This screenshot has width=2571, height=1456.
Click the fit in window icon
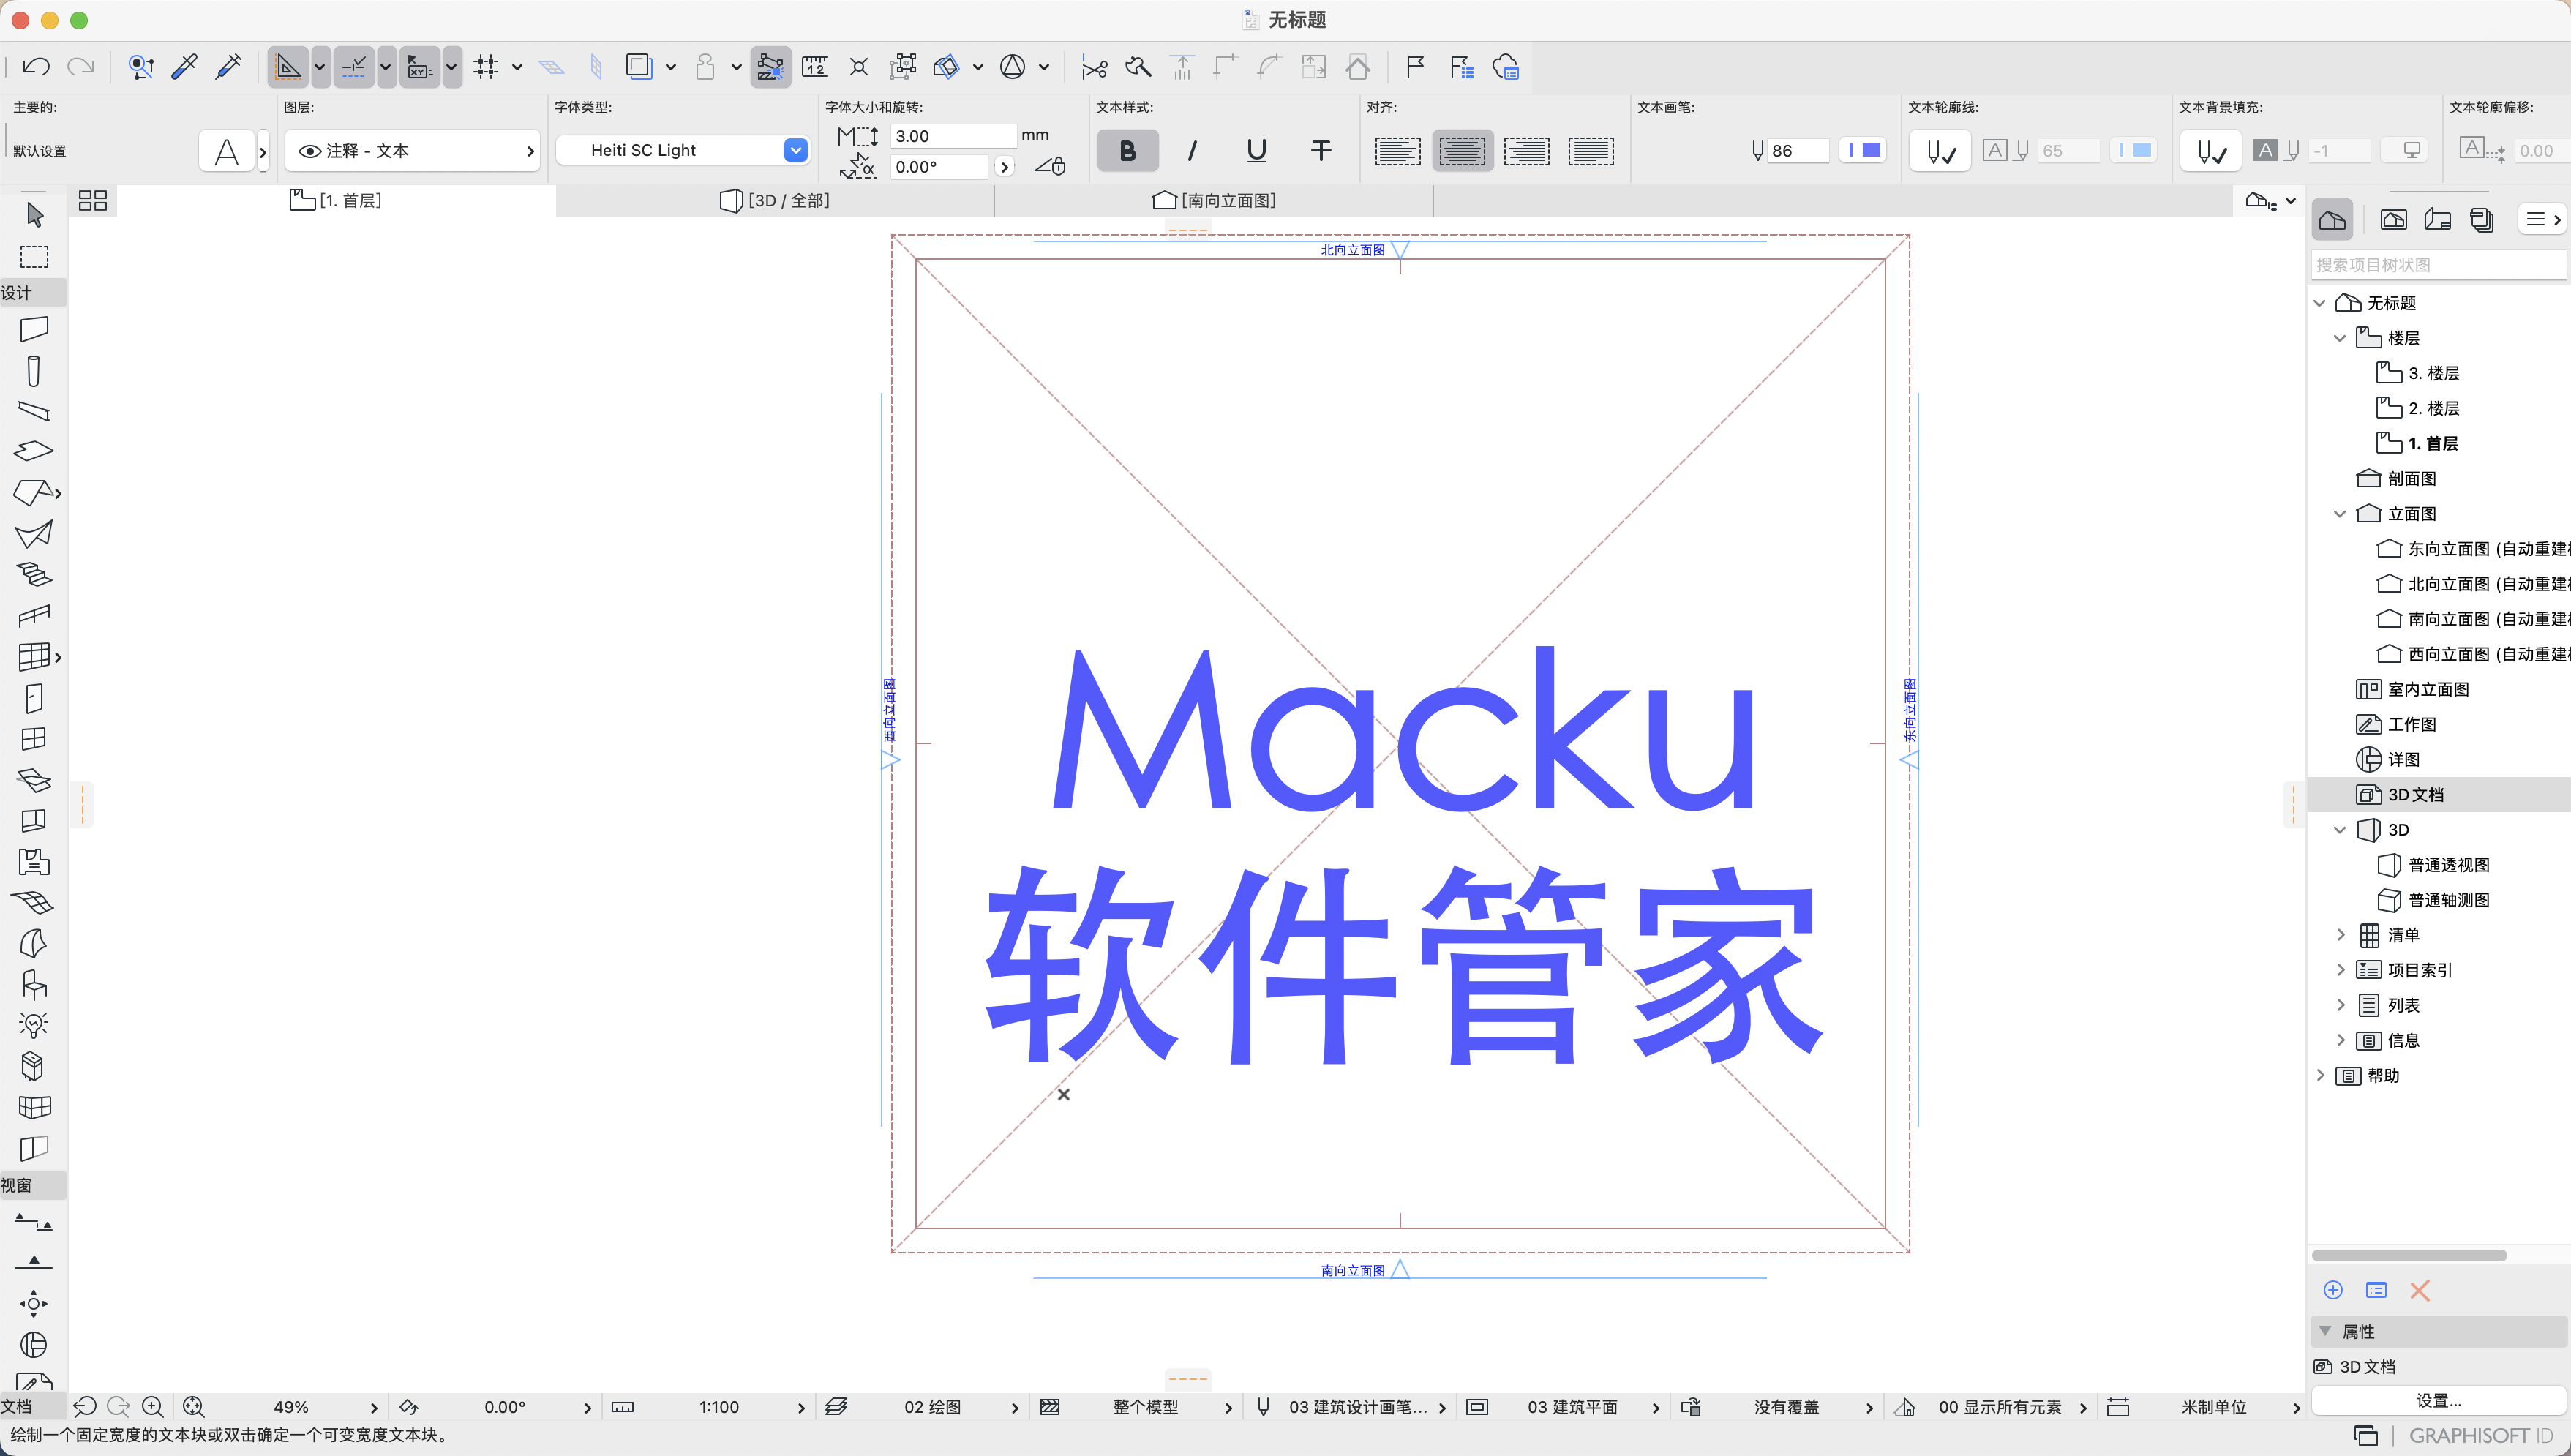pos(193,1407)
